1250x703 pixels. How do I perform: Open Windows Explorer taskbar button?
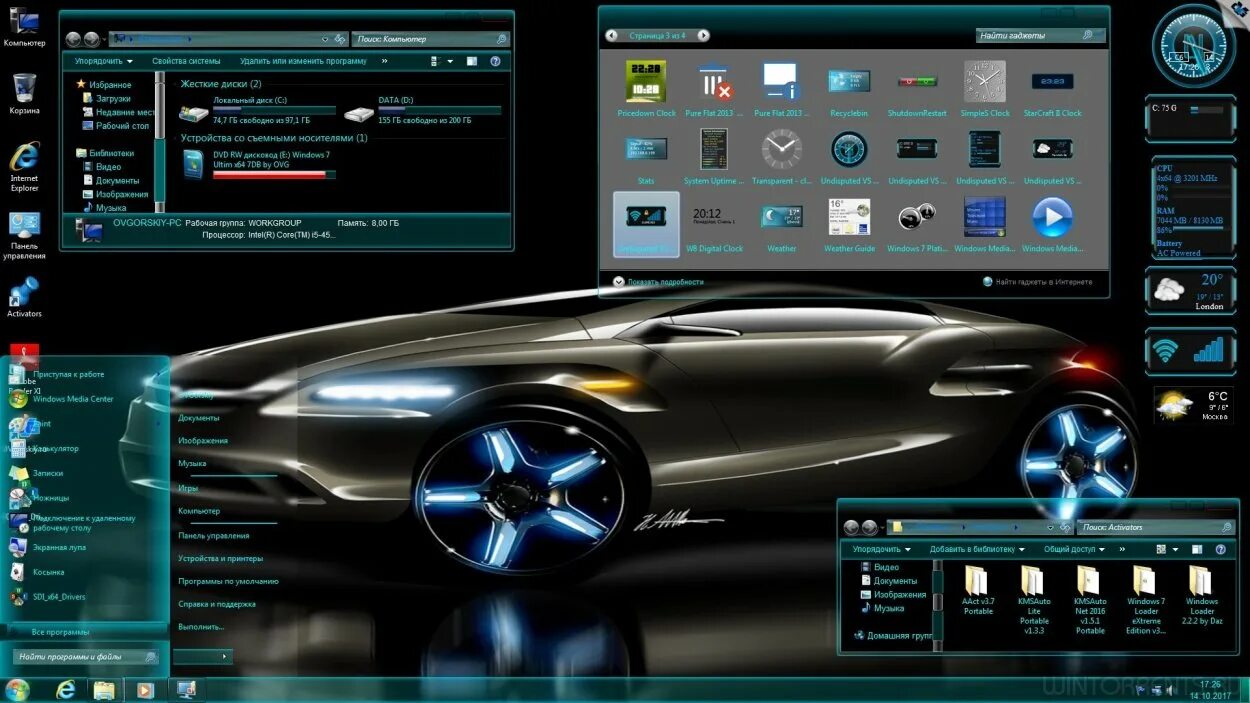click(104, 690)
